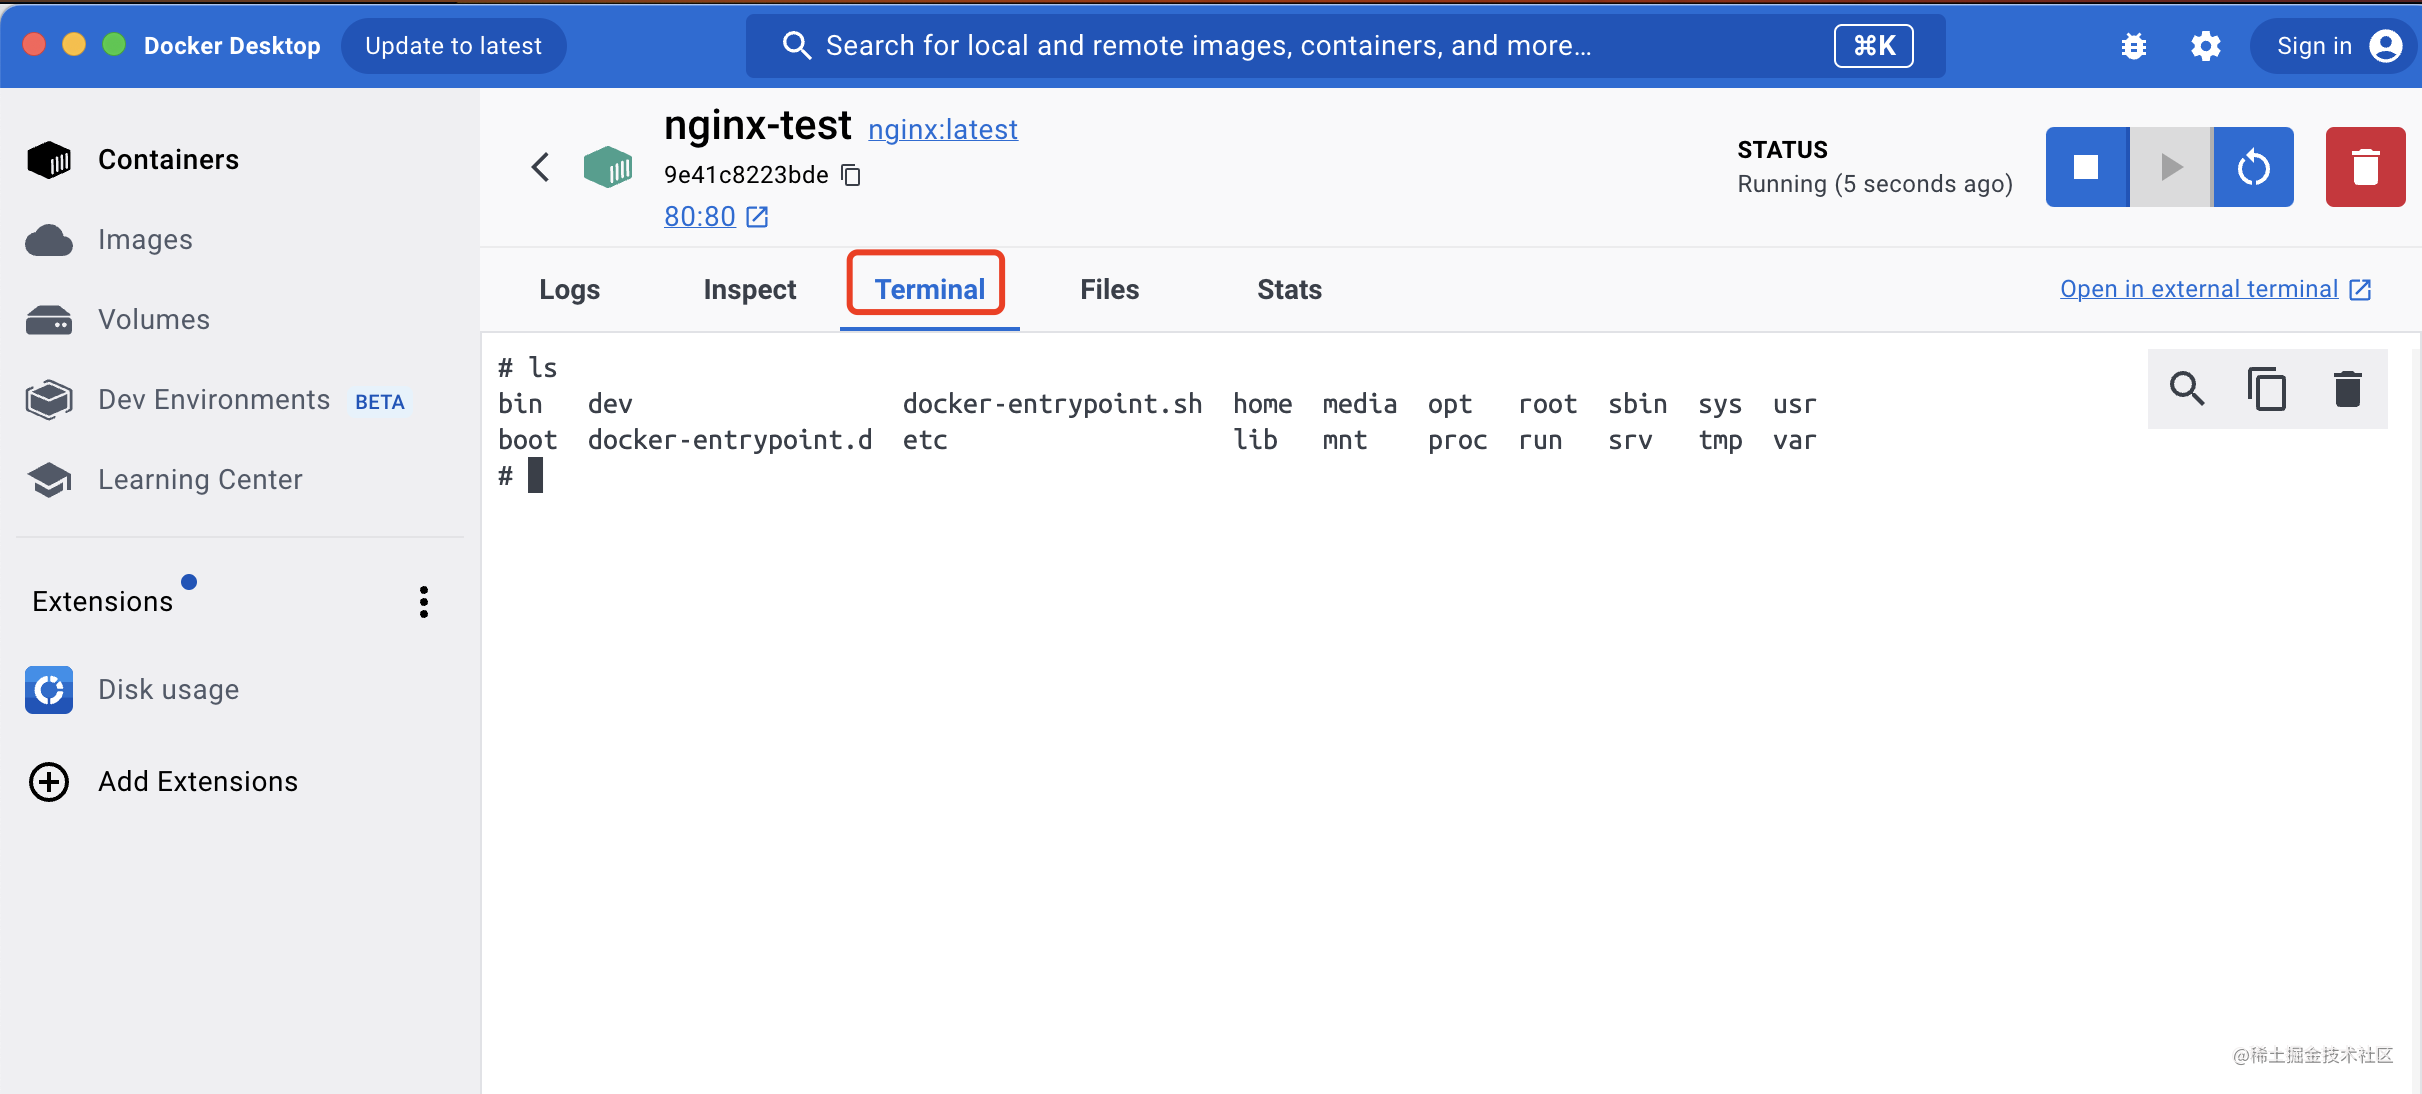The height and width of the screenshot is (1094, 2422).
Task: Open the Stats tab
Action: pos(1288,289)
